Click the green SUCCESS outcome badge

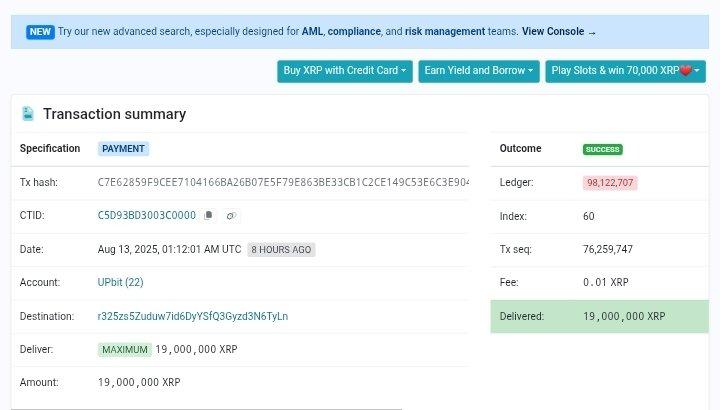tap(602, 149)
